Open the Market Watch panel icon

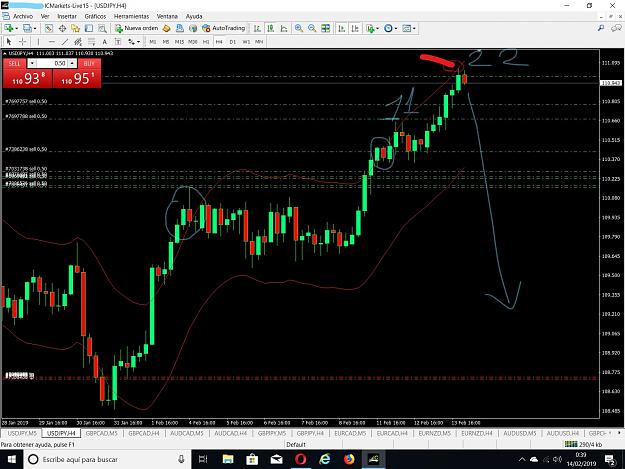pos(49,28)
